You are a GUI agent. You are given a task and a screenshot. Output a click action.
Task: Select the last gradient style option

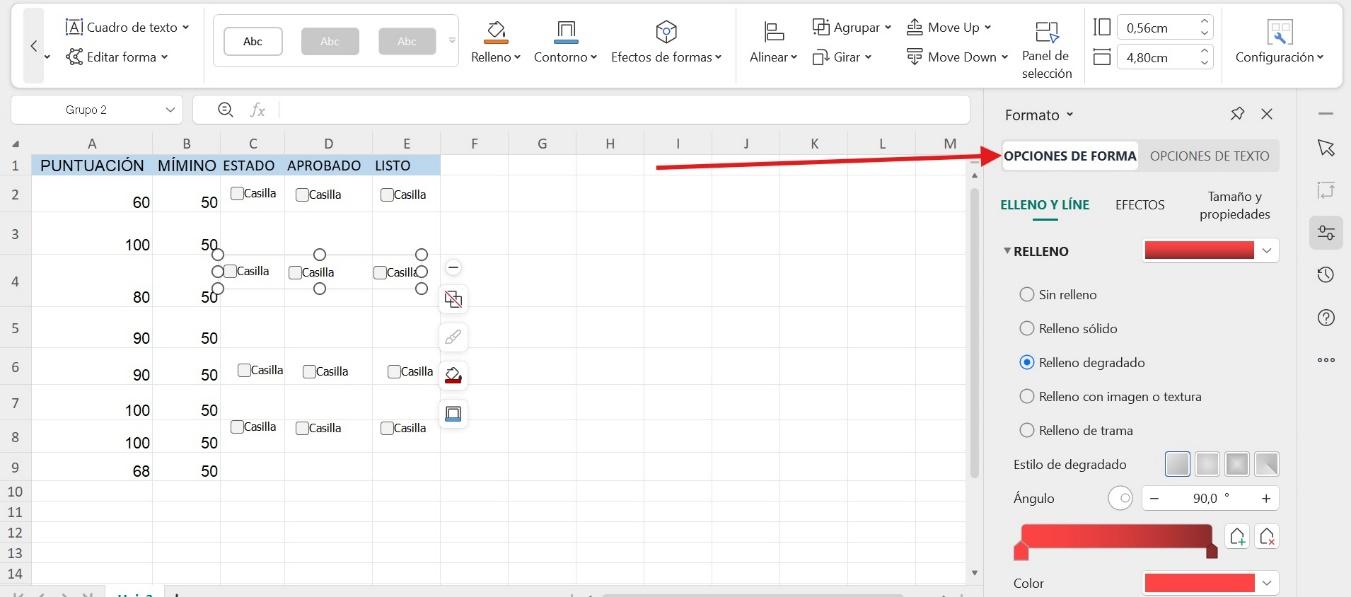coord(1267,464)
